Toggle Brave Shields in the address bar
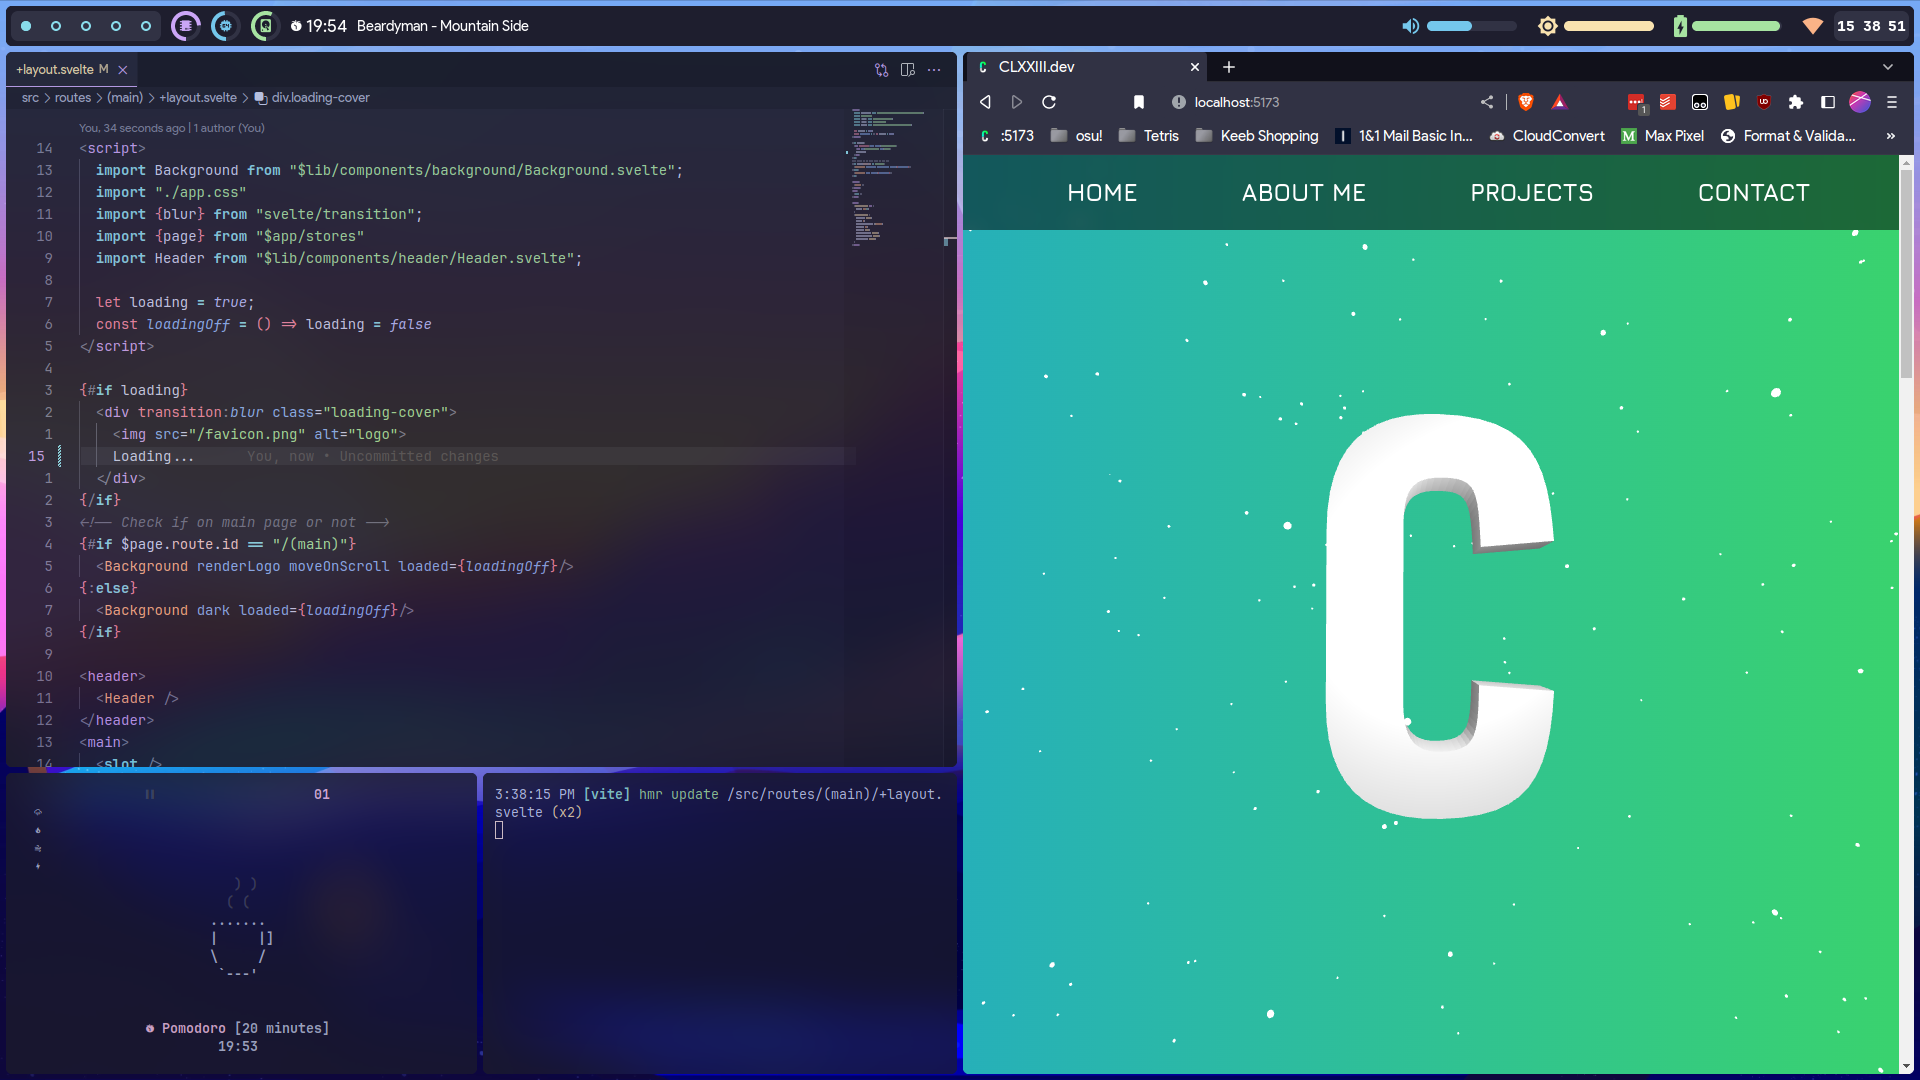The width and height of the screenshot is (1920, 1080). (1527, 102)
